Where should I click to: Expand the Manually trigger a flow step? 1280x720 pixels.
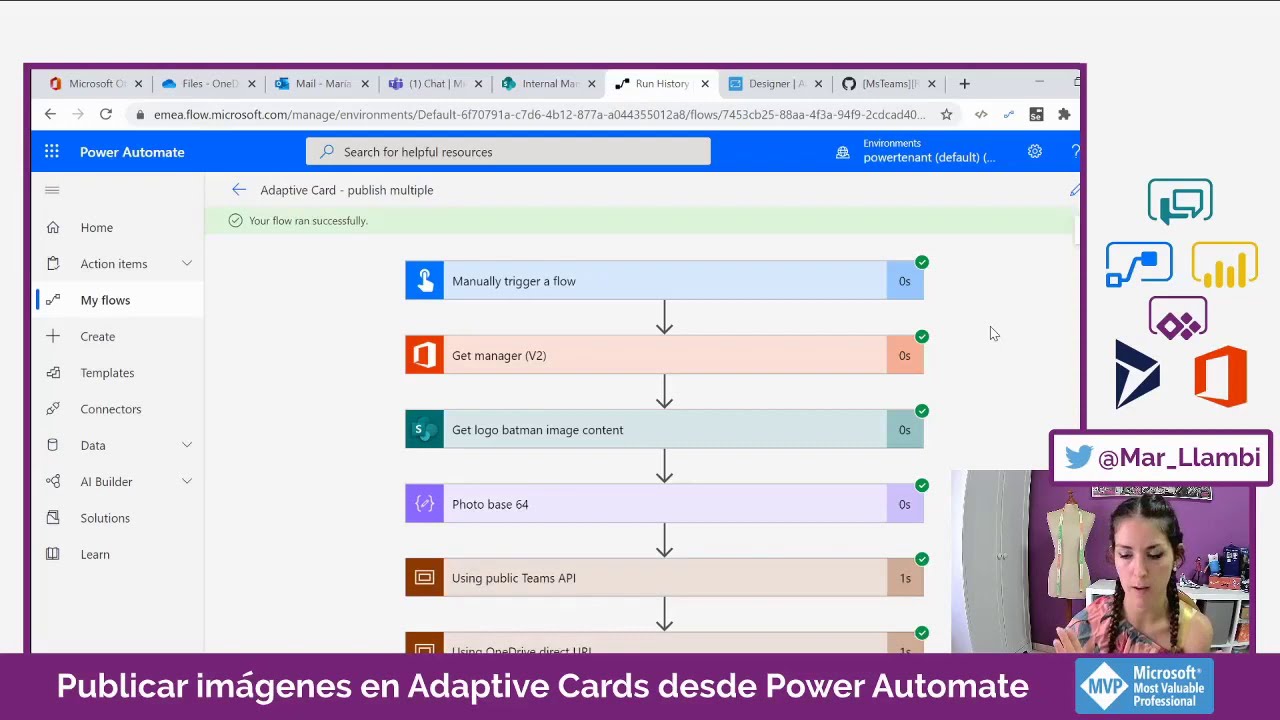pos(664,281)
